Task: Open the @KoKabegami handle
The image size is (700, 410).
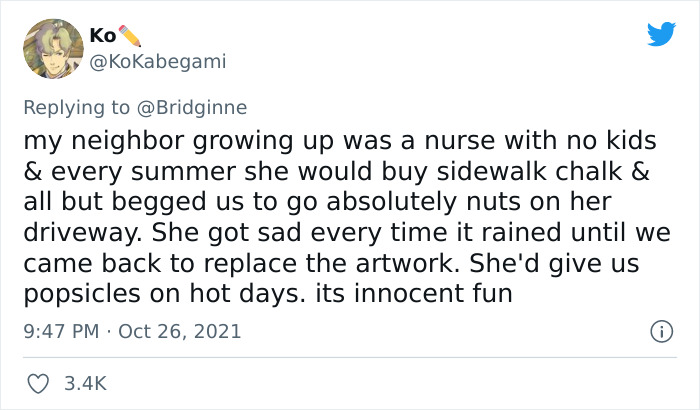Action: [158, 61]
